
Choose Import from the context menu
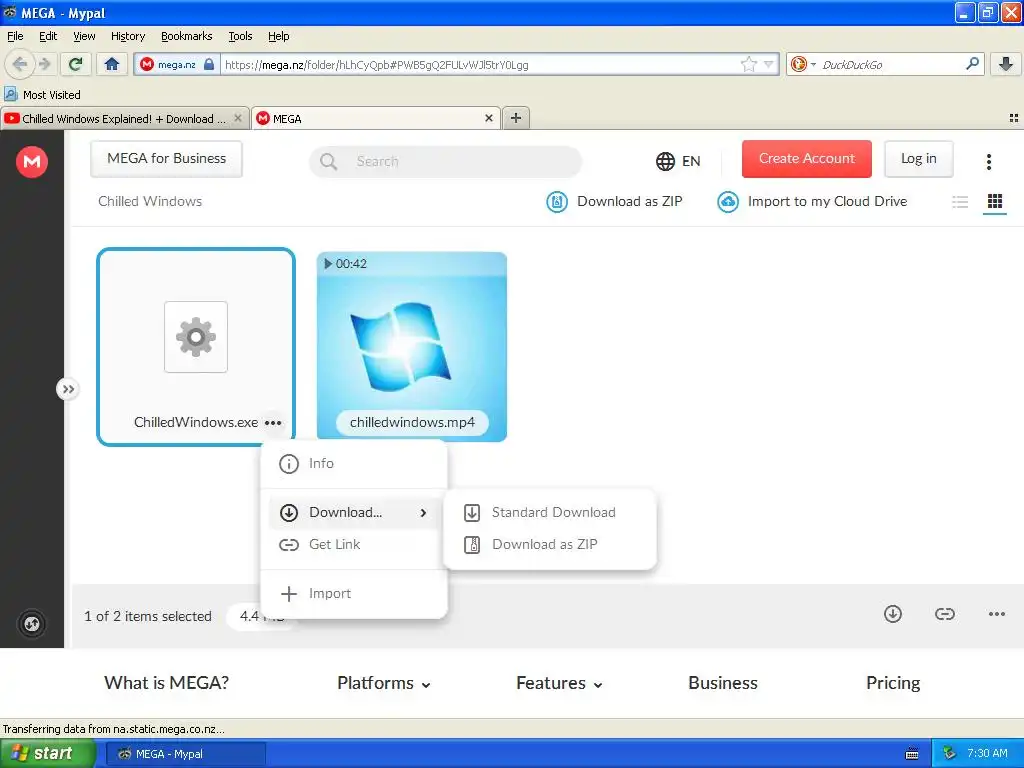tap(354, 594)
